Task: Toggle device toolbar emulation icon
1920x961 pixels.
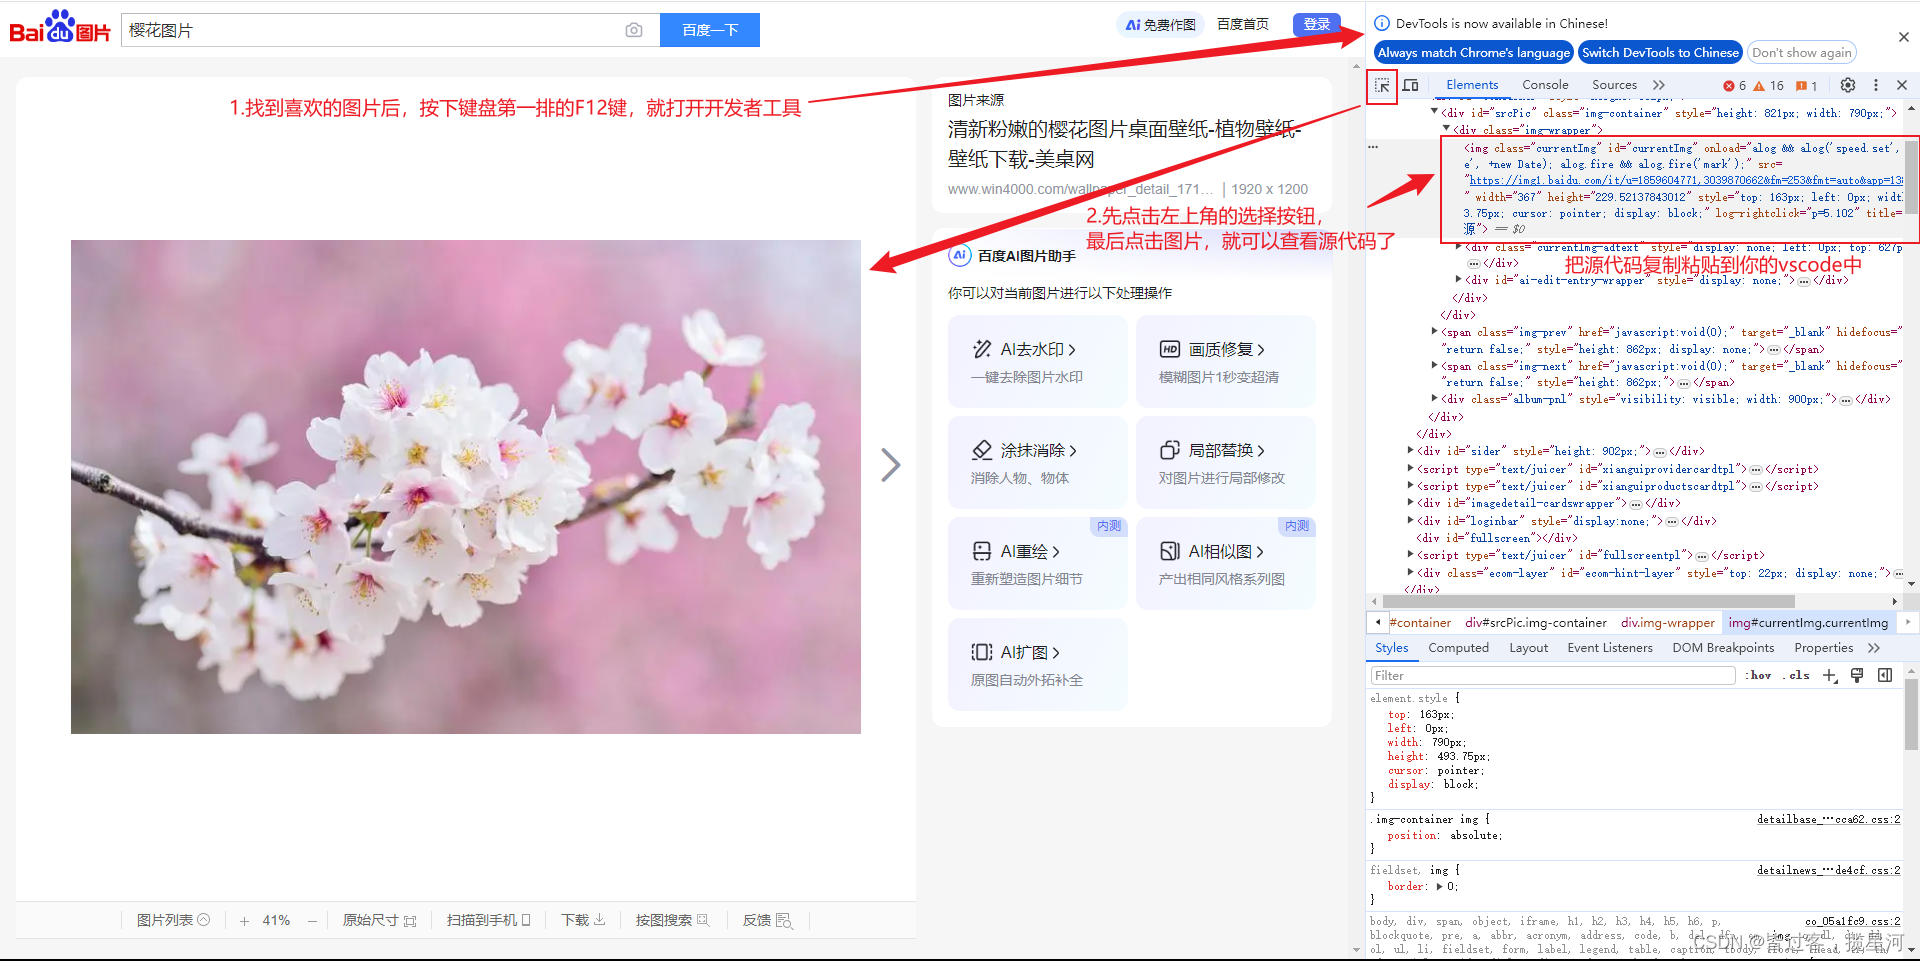Action: [x=1410, y=86]
